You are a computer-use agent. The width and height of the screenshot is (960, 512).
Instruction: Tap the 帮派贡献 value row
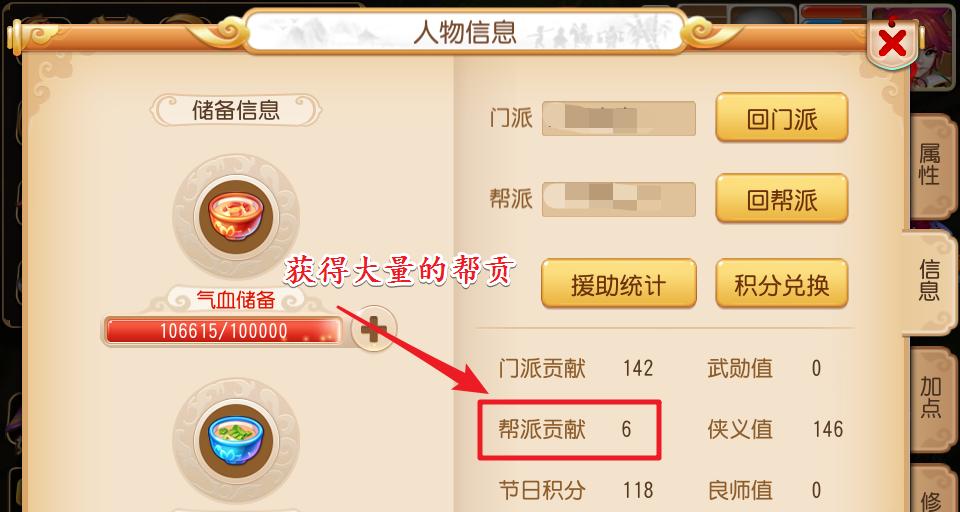pos(569,429)
